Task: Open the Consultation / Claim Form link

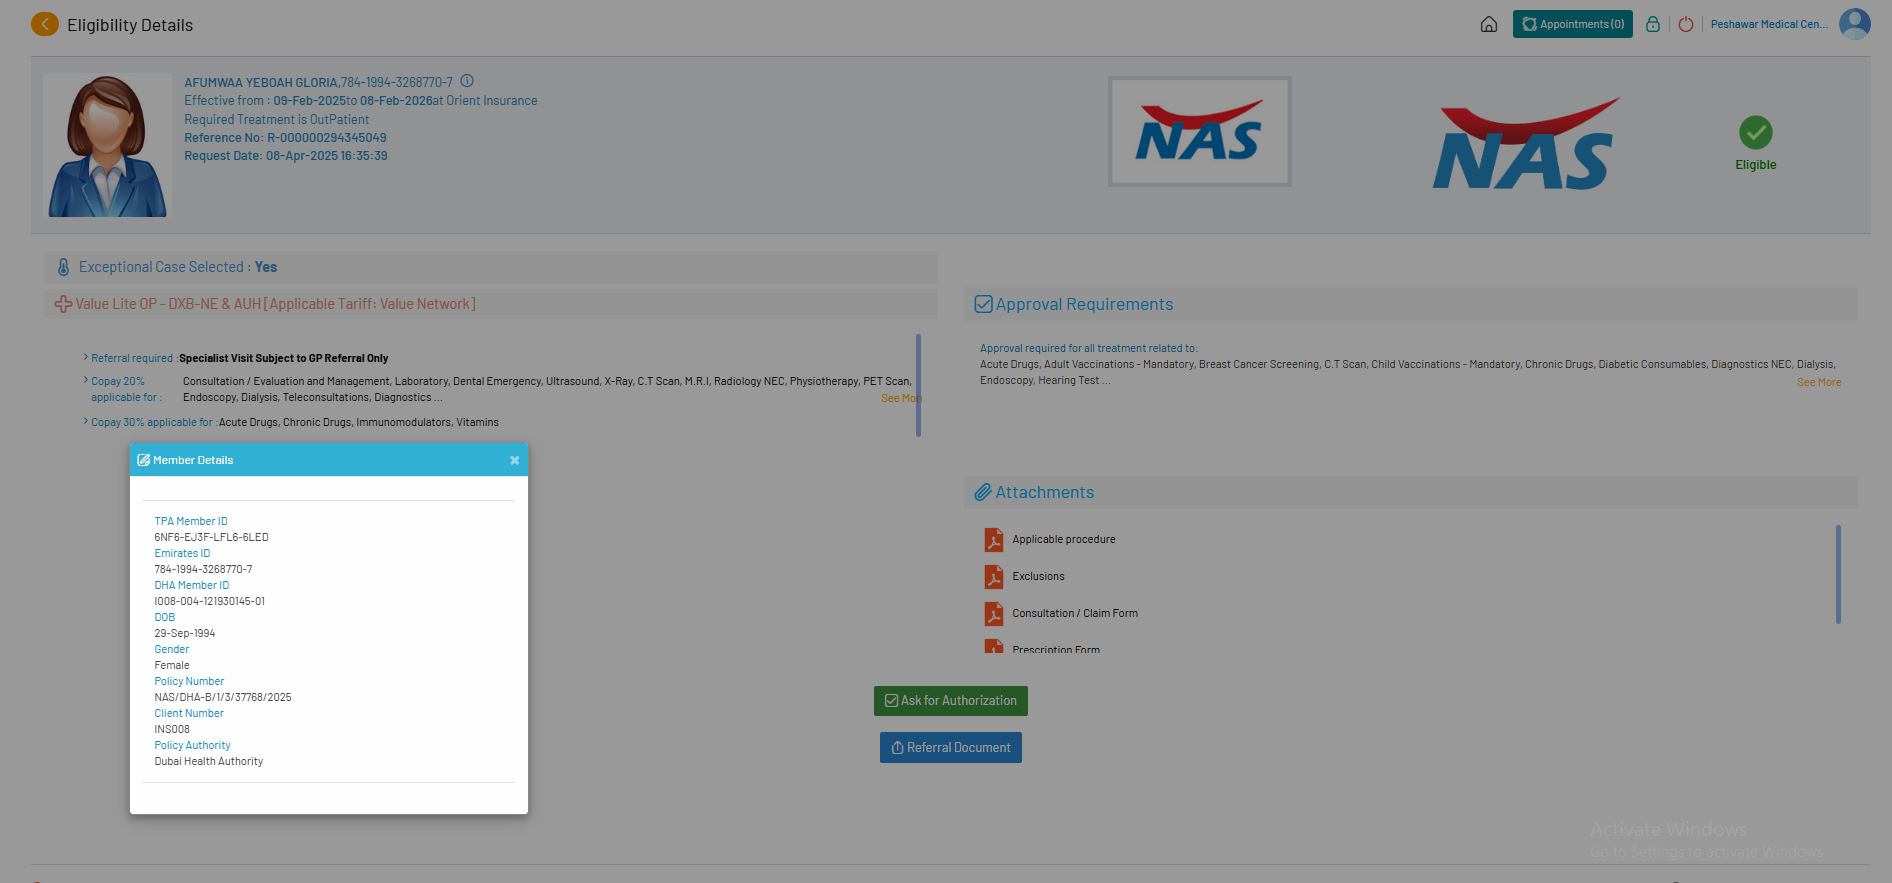Action: [1075, 613]
